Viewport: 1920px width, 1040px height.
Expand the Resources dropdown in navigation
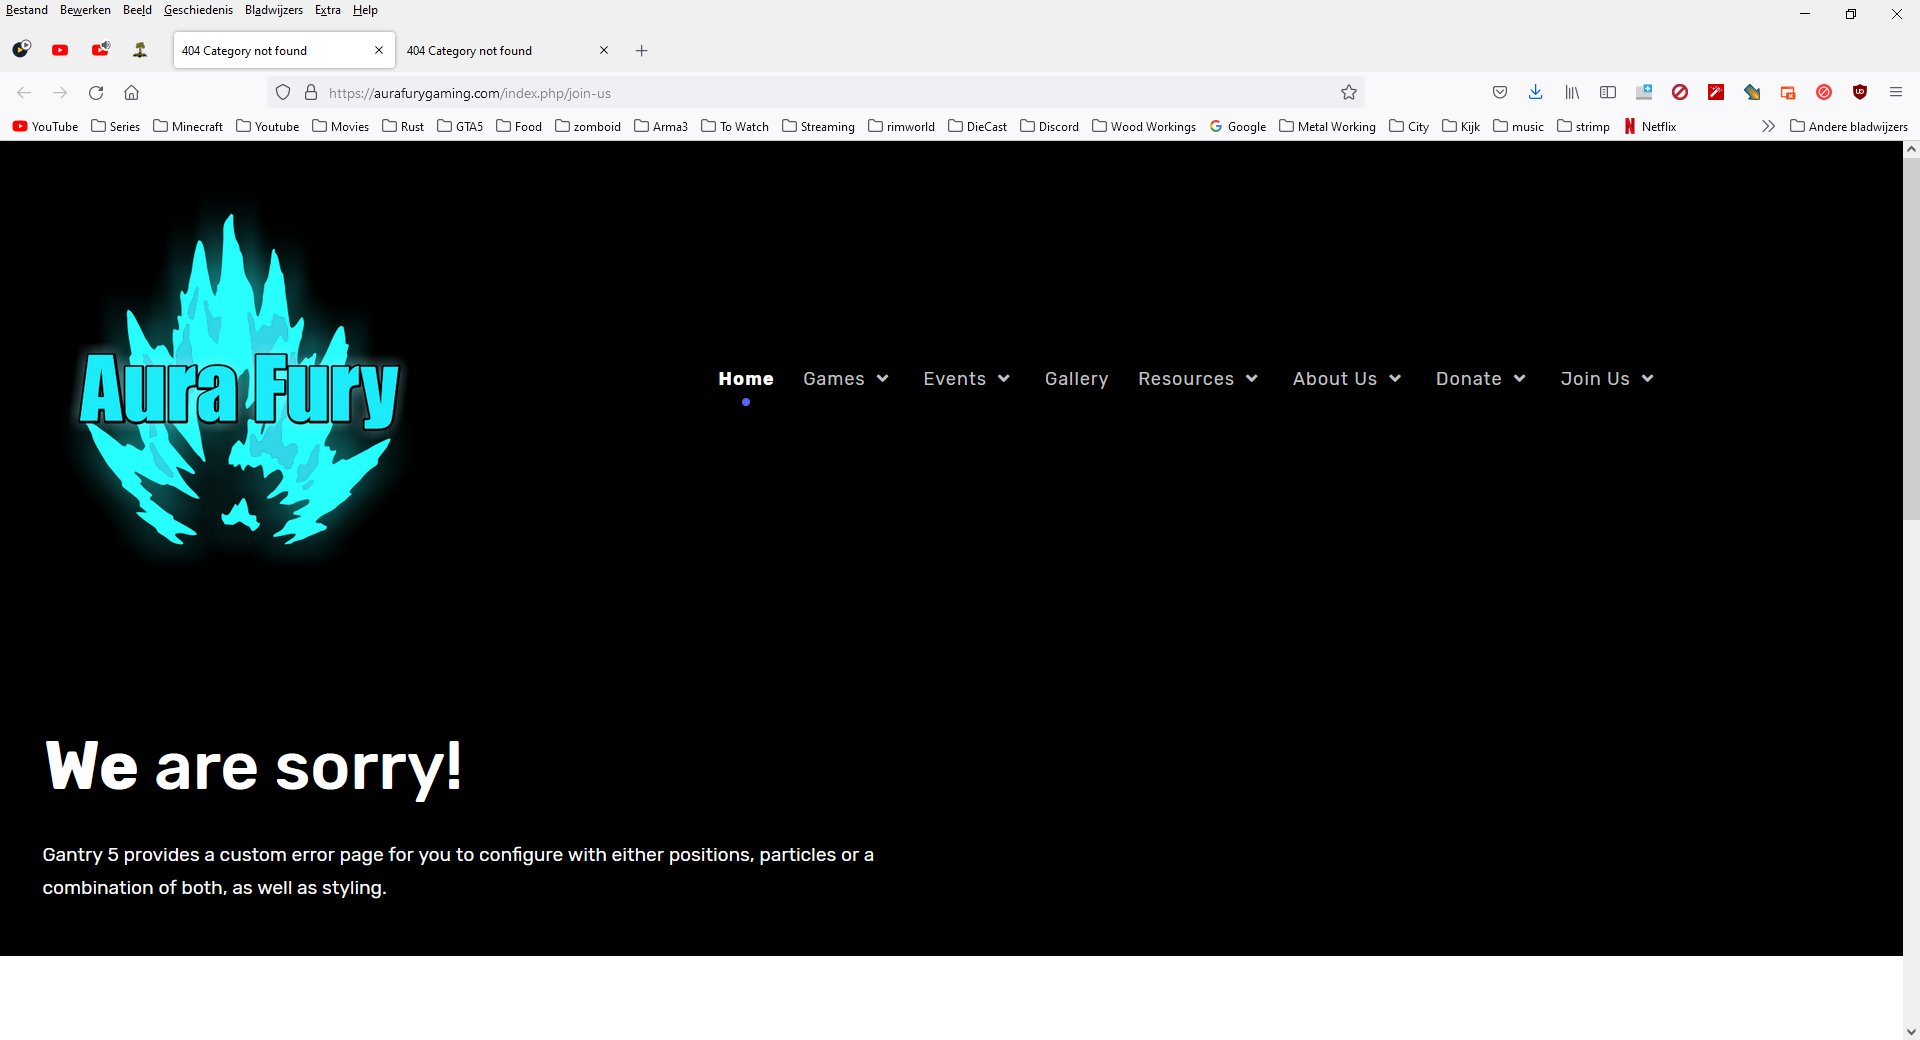pyautogui.click(x=1197, y=379)
